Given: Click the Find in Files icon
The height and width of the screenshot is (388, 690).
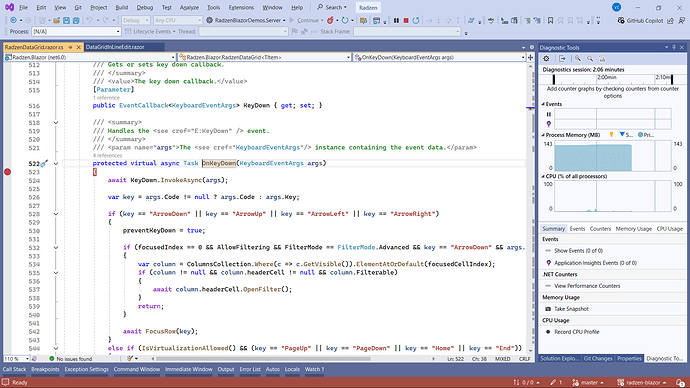Looking at the screenshot, I should click(x=363, y=20).
